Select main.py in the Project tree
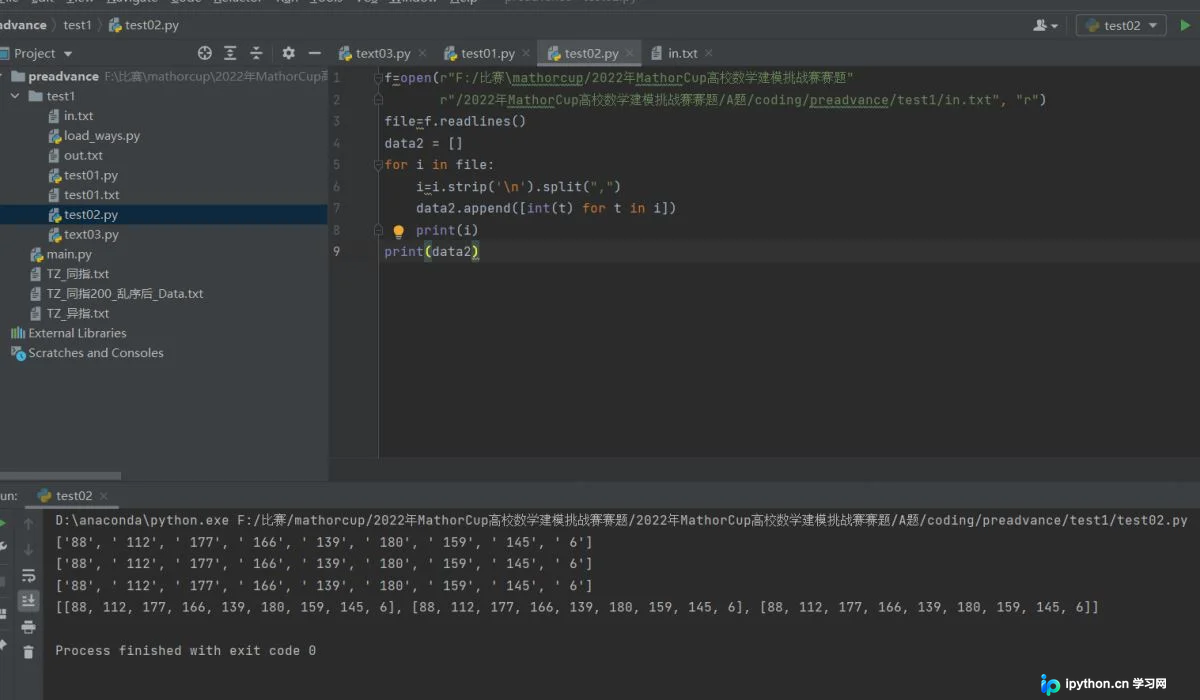The image size is (1200, 700). (x=69, y=254)
